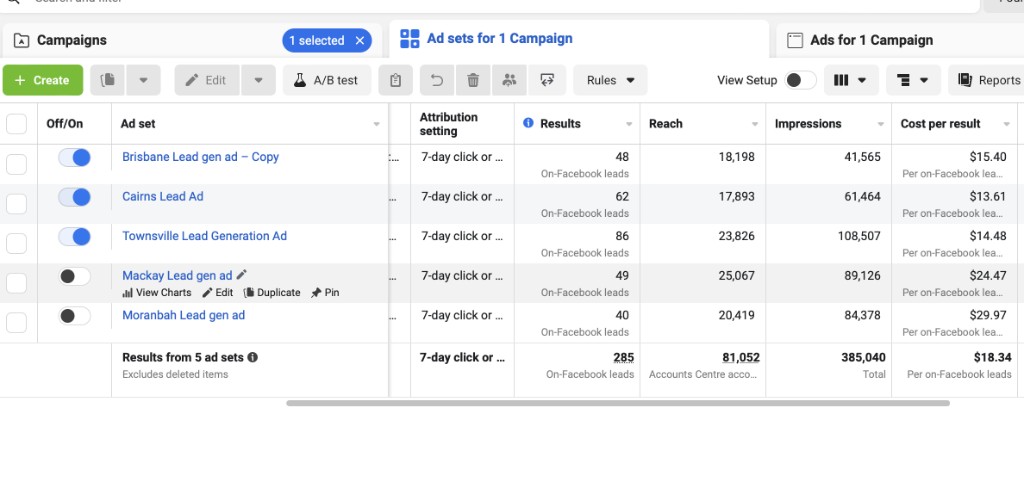This screenshot has height=482, width=1024.
Task: Switch to Ad sets for 1 Campaign tab
Action: tap(500, 39)
